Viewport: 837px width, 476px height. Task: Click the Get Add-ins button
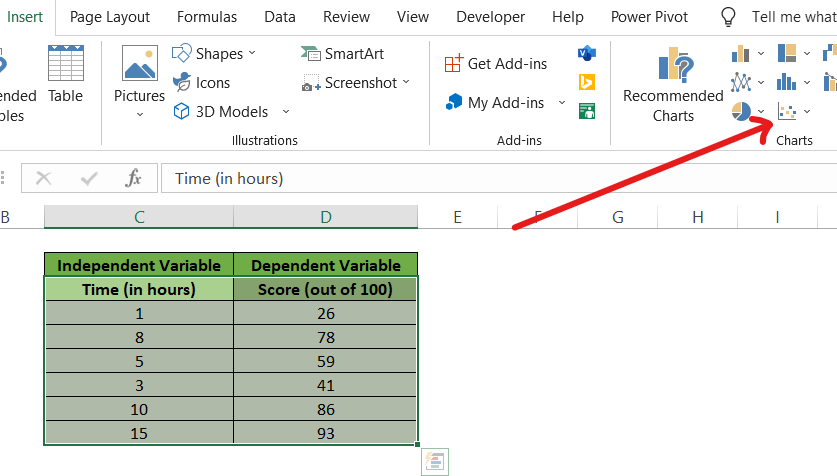tap(496, 64)
